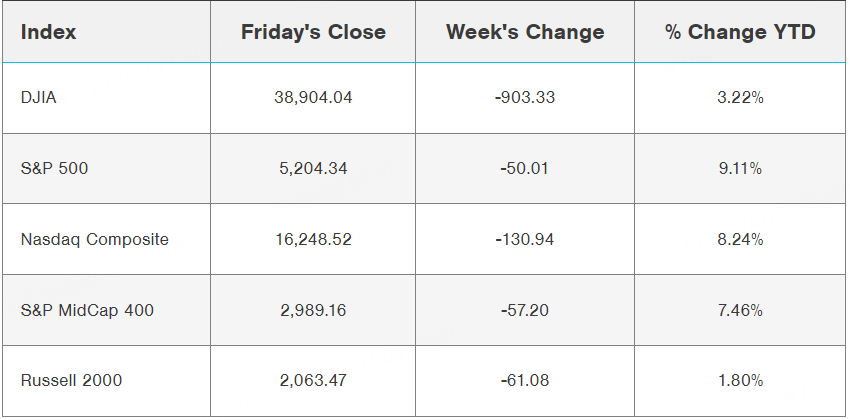850x420 pixels.
Task: Click the MidCap 400 close 2,989.16
Action: coord(313,310)
